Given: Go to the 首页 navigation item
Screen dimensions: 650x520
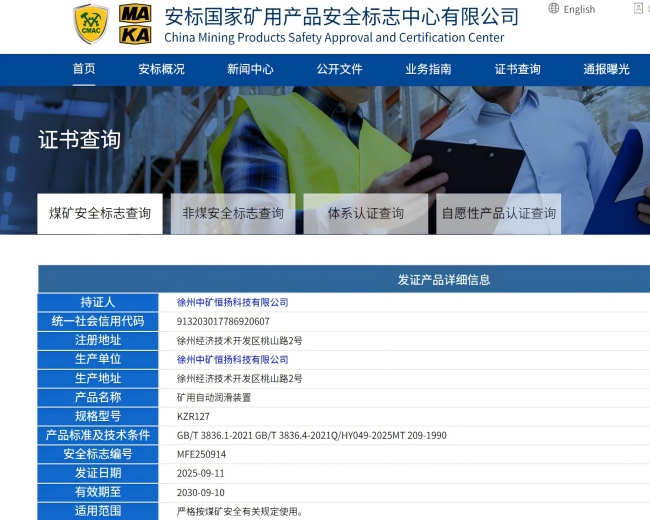Looking at the screenshot, I should (84, 69).
